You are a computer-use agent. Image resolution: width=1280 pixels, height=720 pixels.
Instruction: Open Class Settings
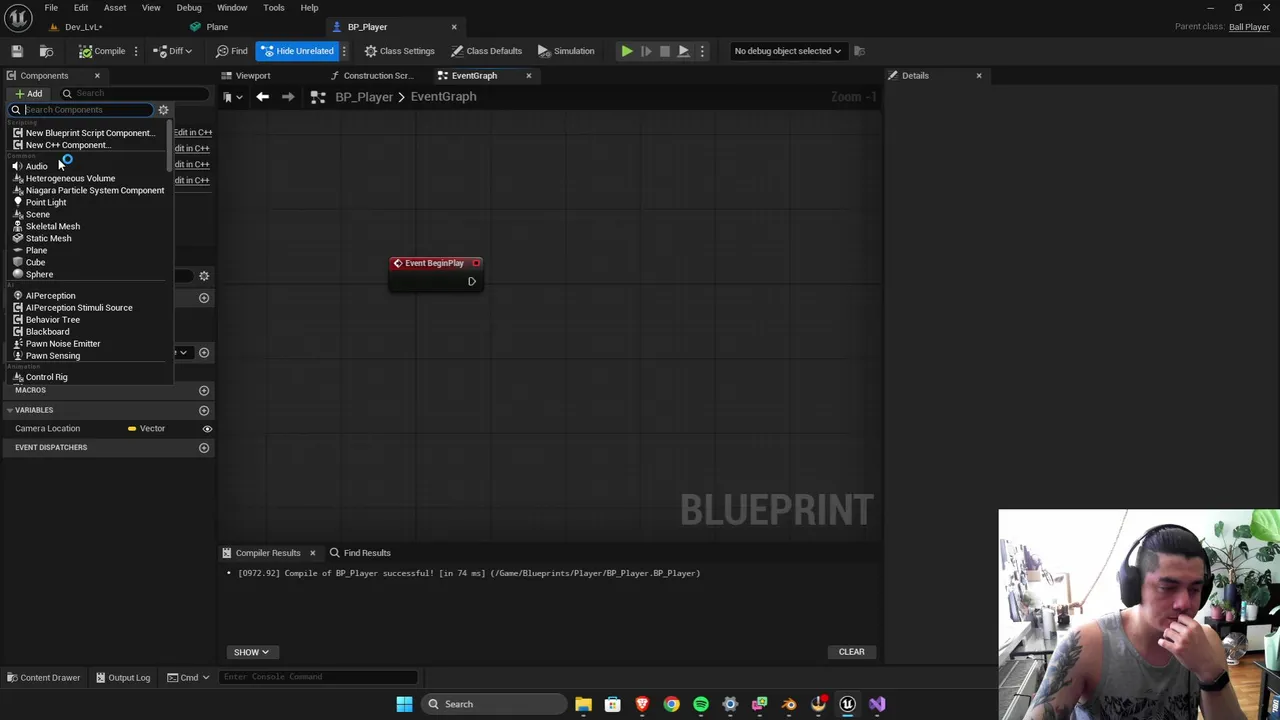pyautogui.click(x=399, y=51)
